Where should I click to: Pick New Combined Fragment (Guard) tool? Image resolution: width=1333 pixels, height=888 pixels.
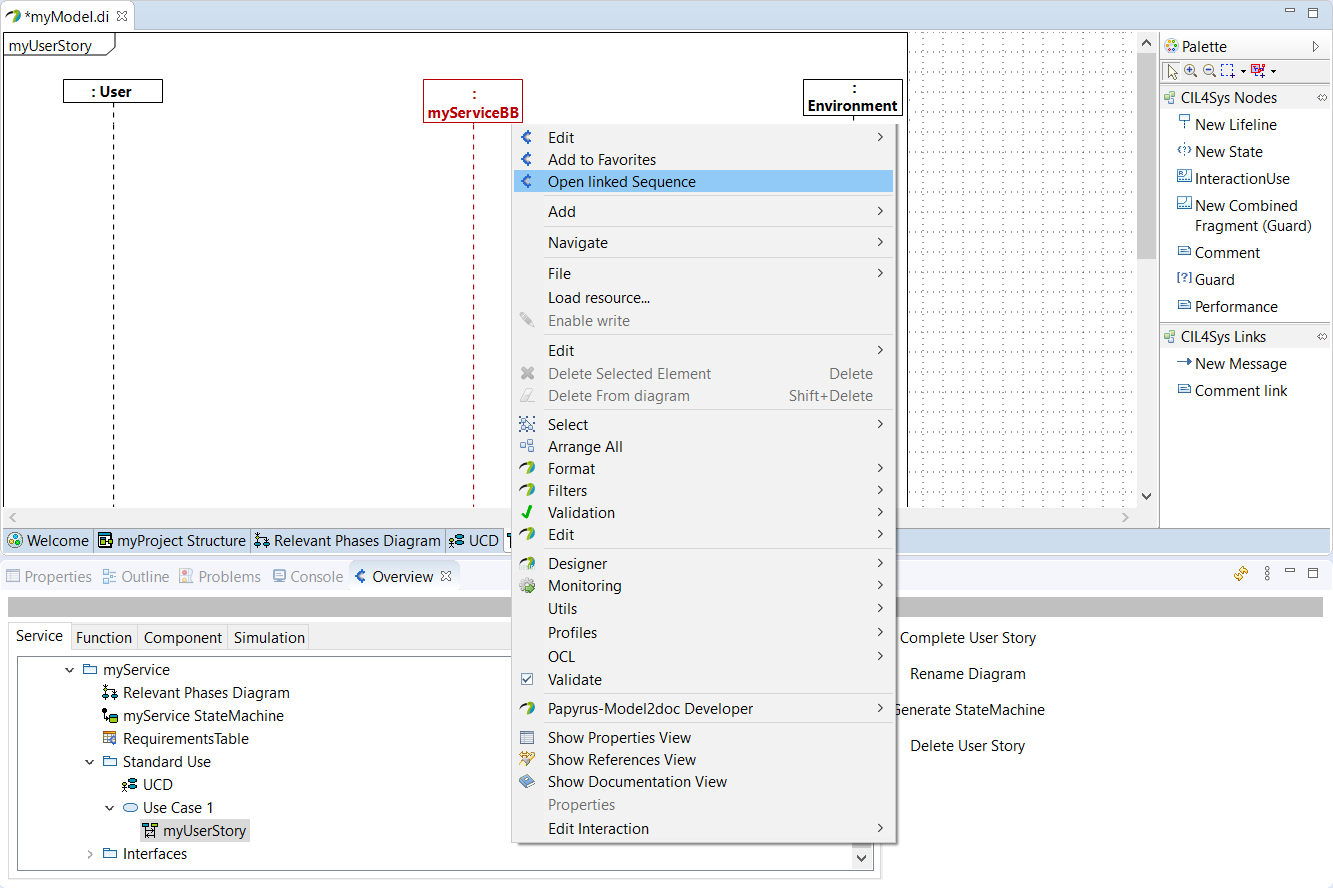1244,216
